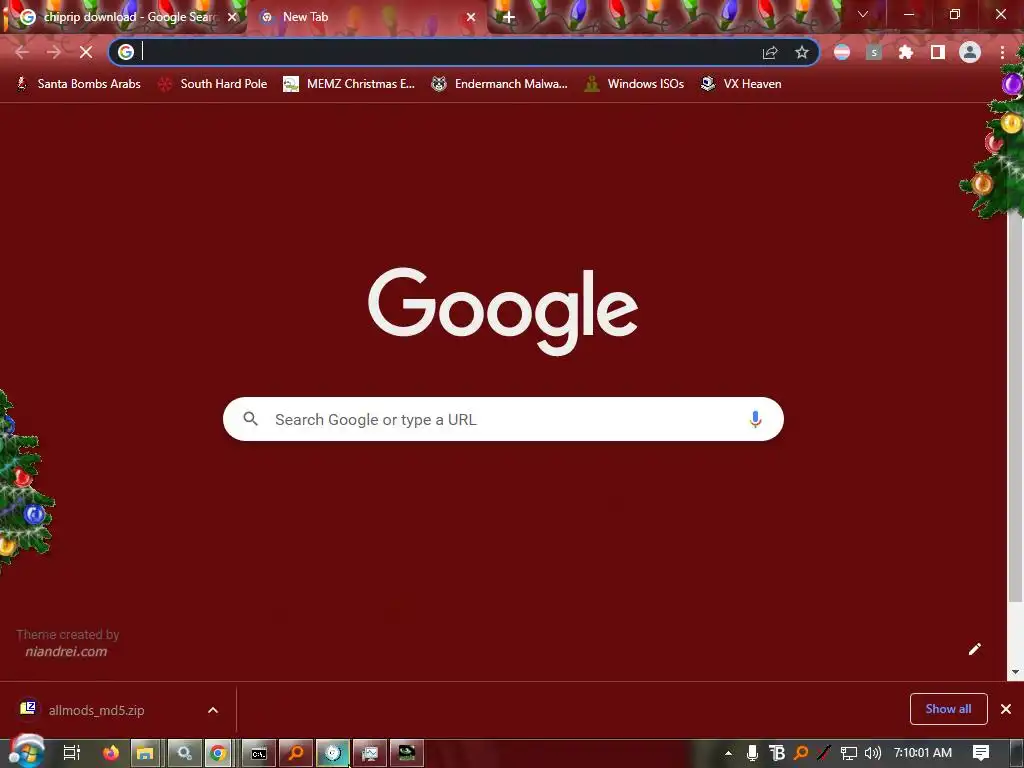1024x768 pixels.
Task: Close the New Tab tab
Action: (471, 17)
